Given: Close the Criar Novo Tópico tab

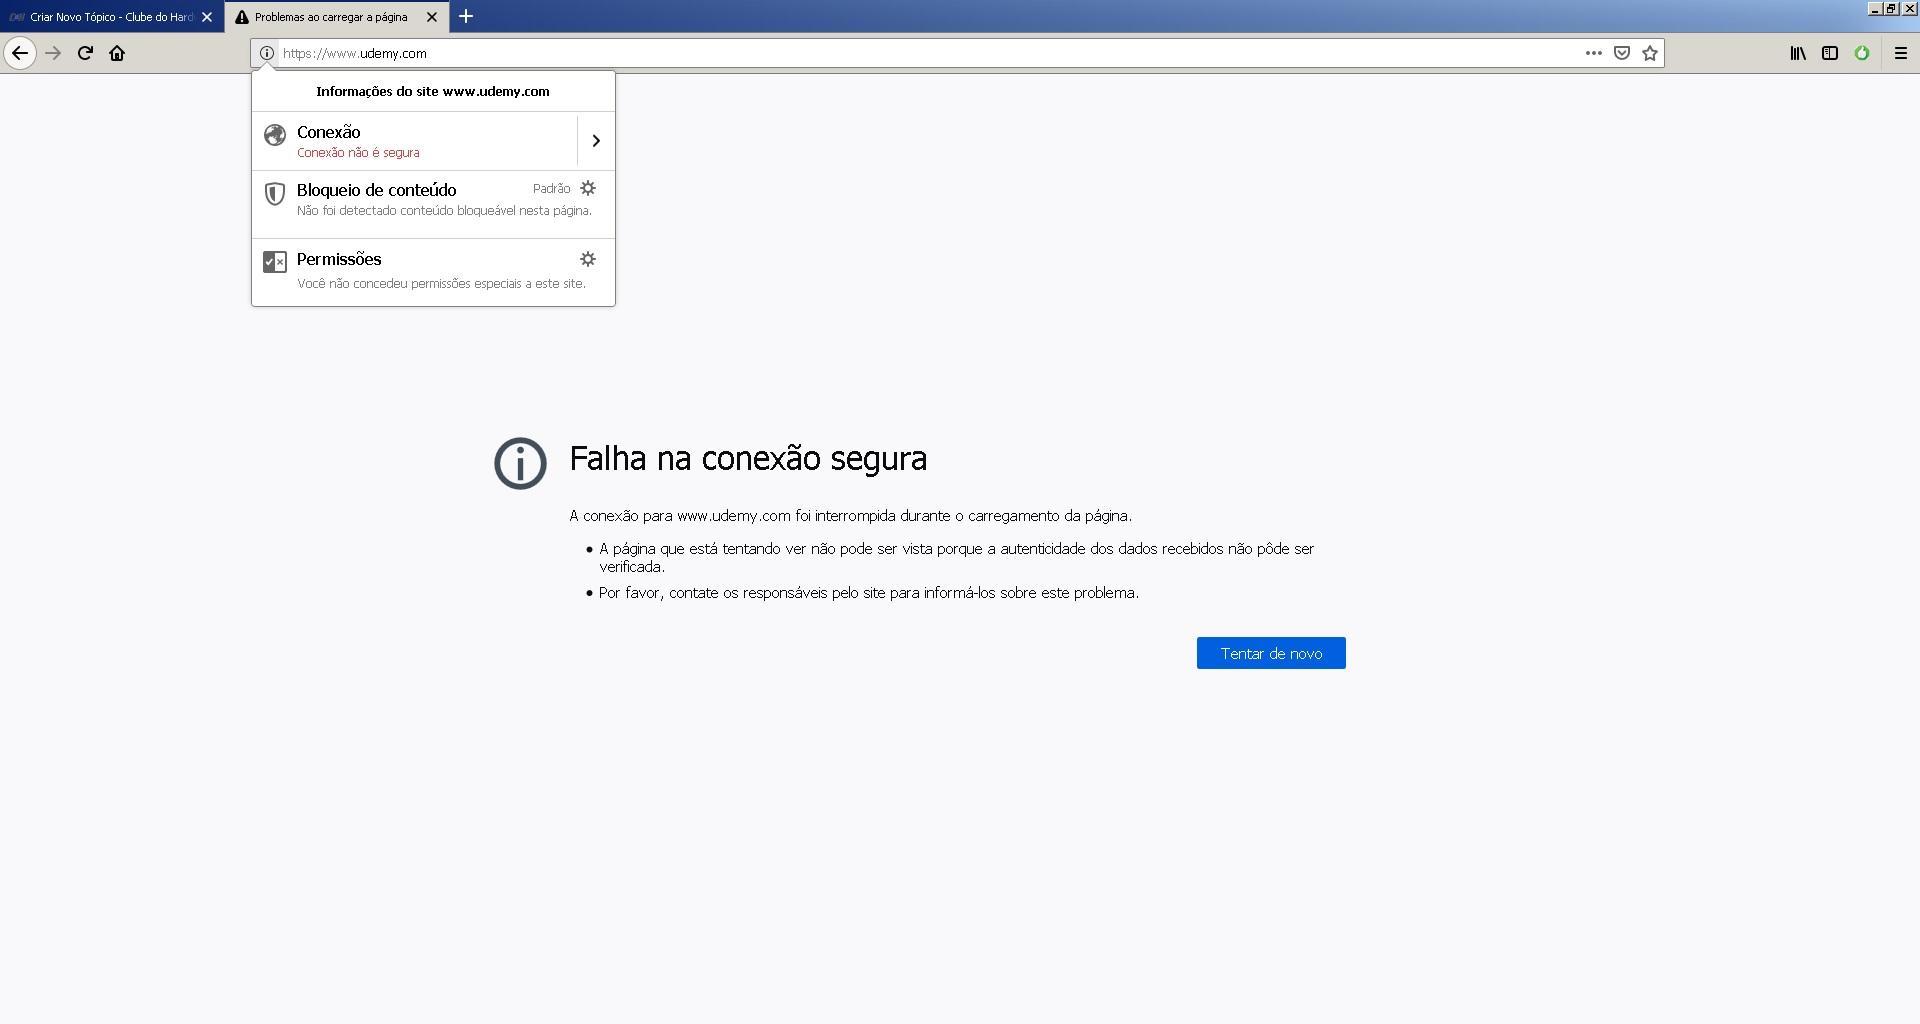Looking at the screenshot, I should click(x=207, y=17).
